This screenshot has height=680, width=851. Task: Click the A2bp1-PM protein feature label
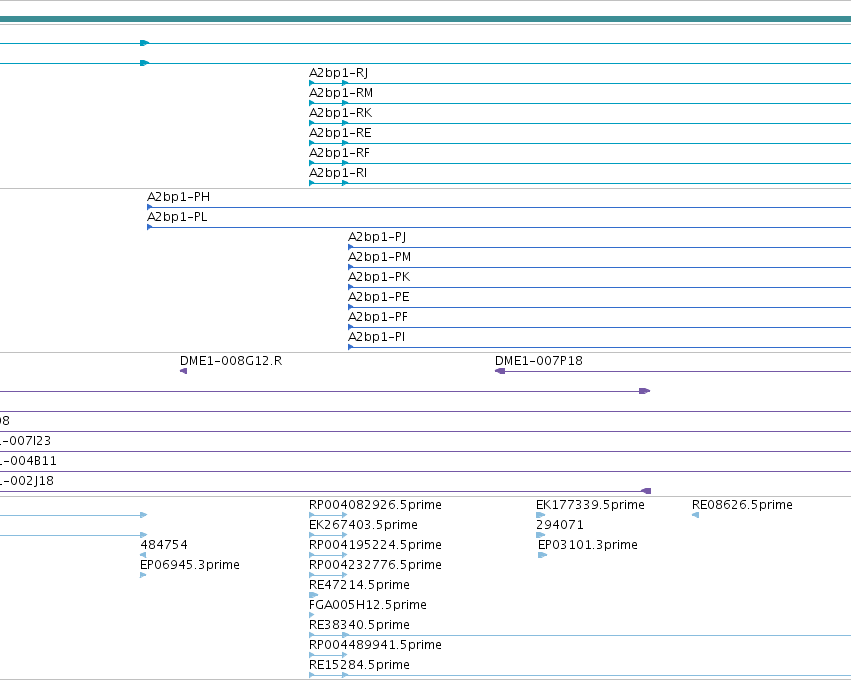(x=379, y=257)
